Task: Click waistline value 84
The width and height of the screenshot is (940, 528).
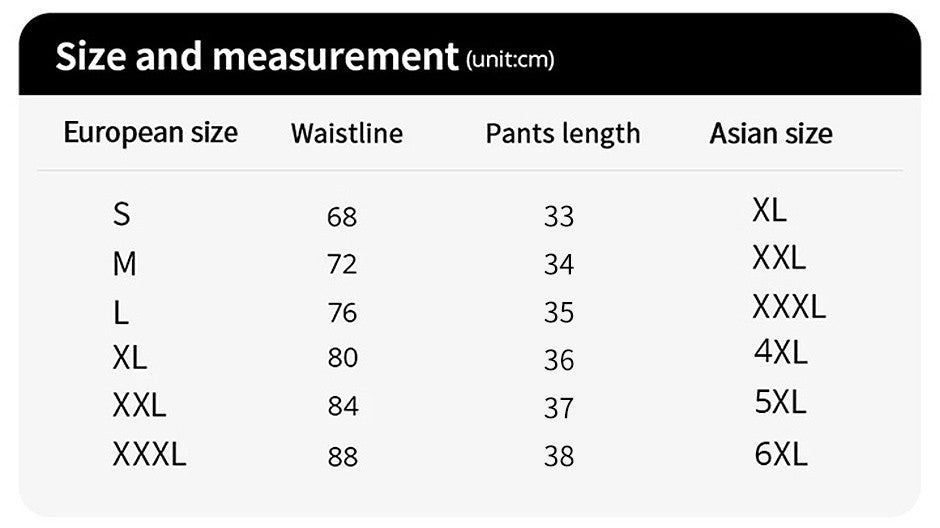Action: click(342, 407)
